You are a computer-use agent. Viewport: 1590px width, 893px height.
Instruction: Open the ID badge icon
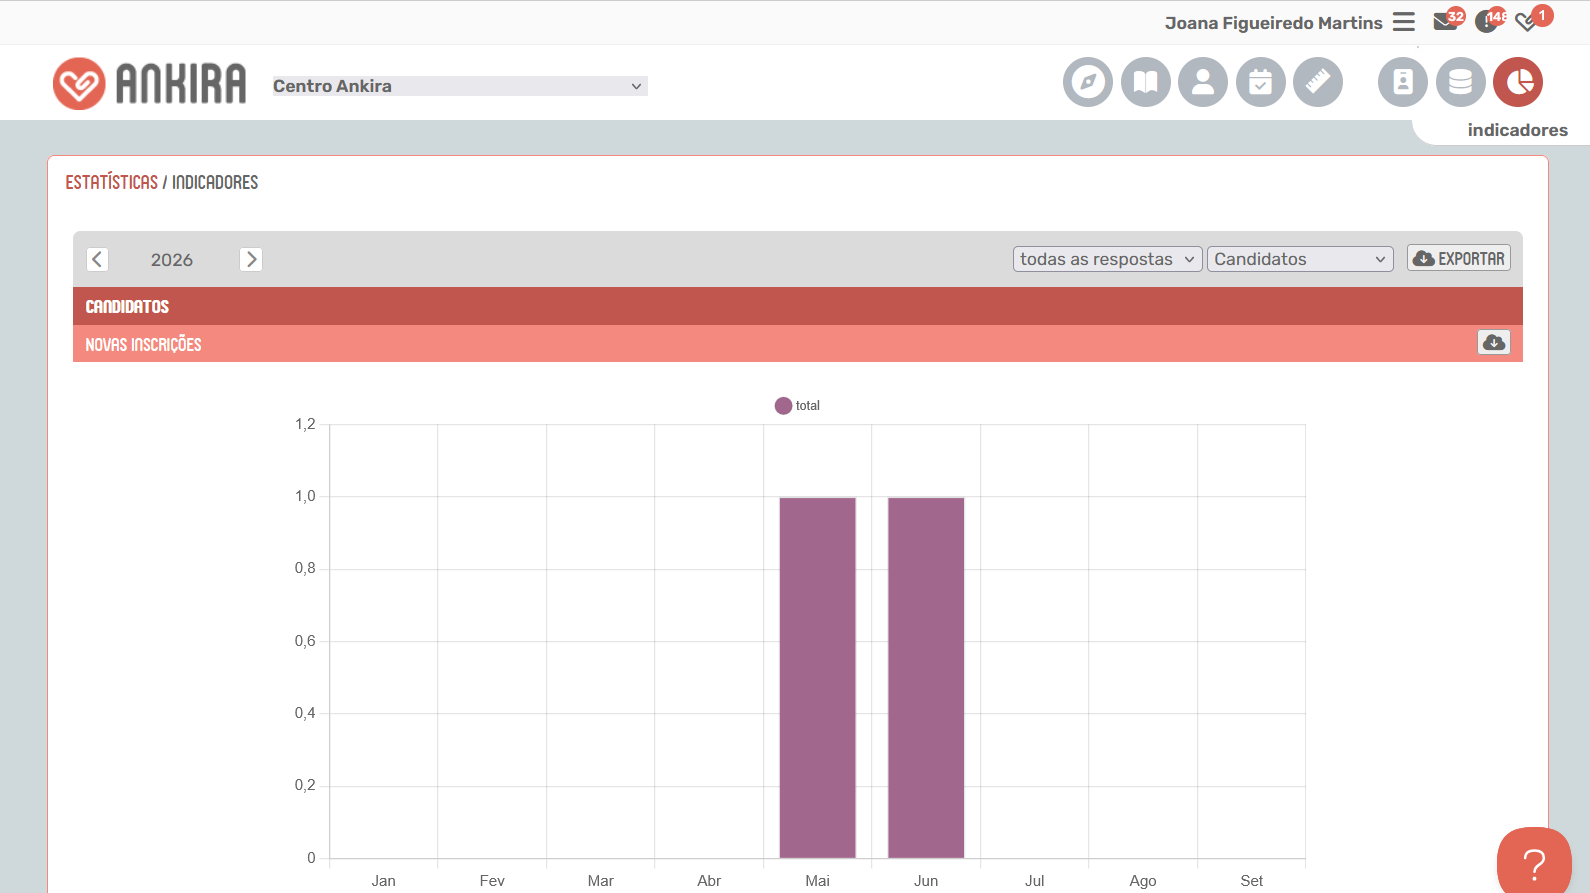click(x=1403, y=82)
